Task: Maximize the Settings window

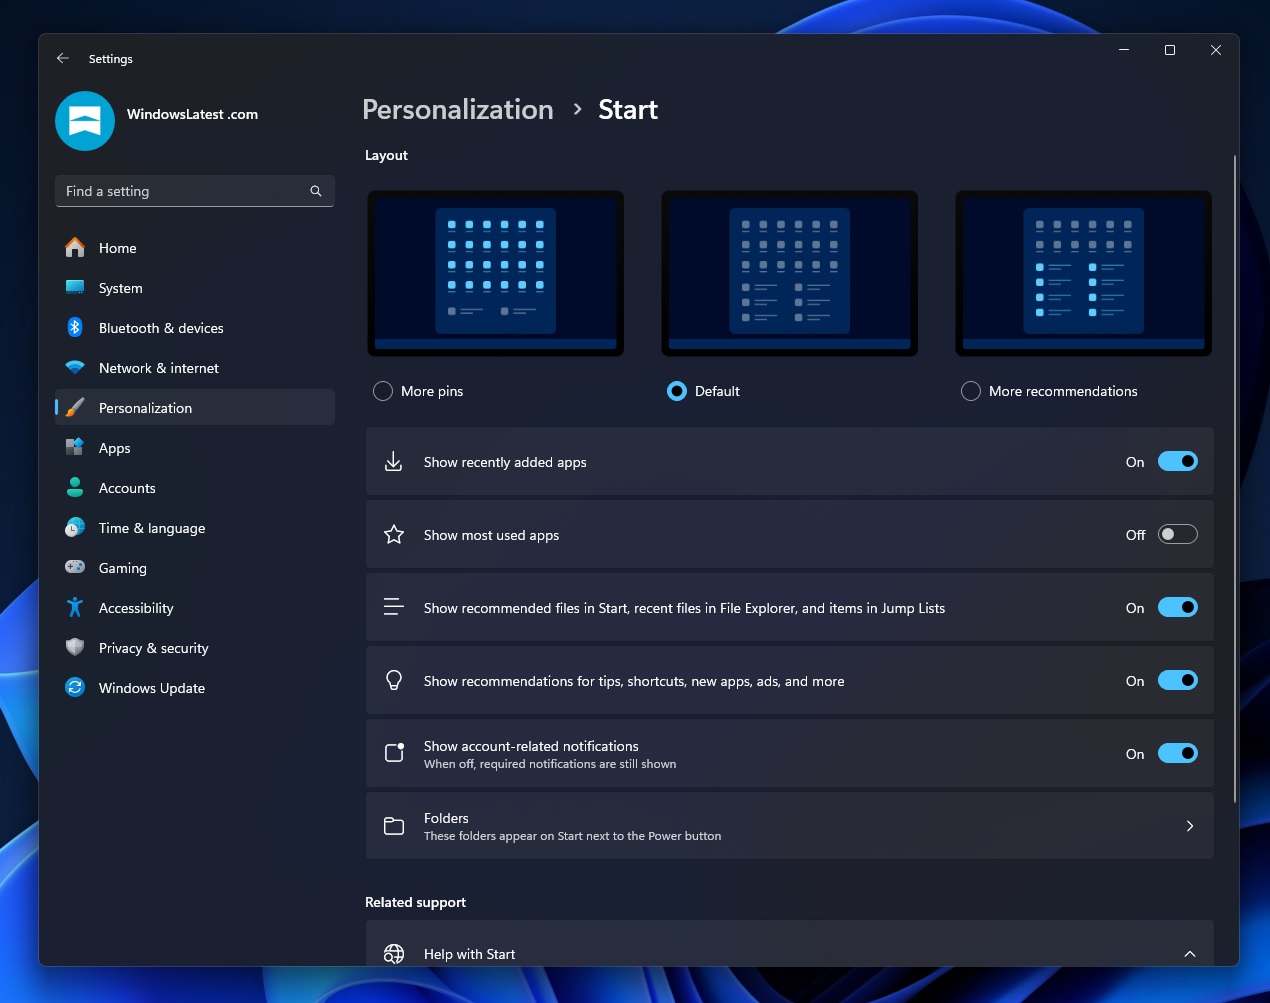Action: 1170,50
